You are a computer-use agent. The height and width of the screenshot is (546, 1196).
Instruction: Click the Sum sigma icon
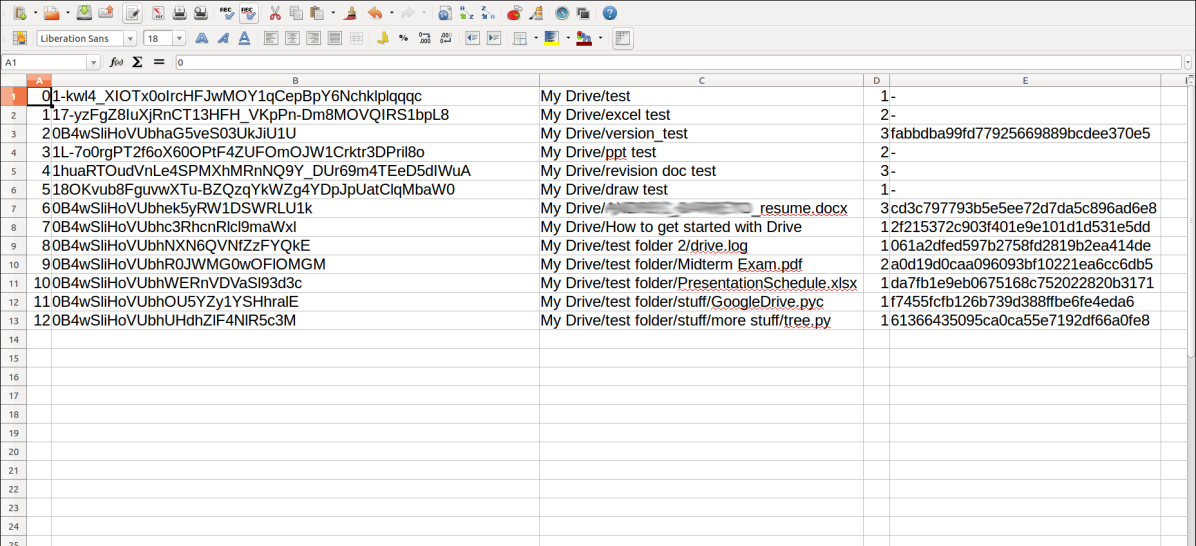[138, 62]
